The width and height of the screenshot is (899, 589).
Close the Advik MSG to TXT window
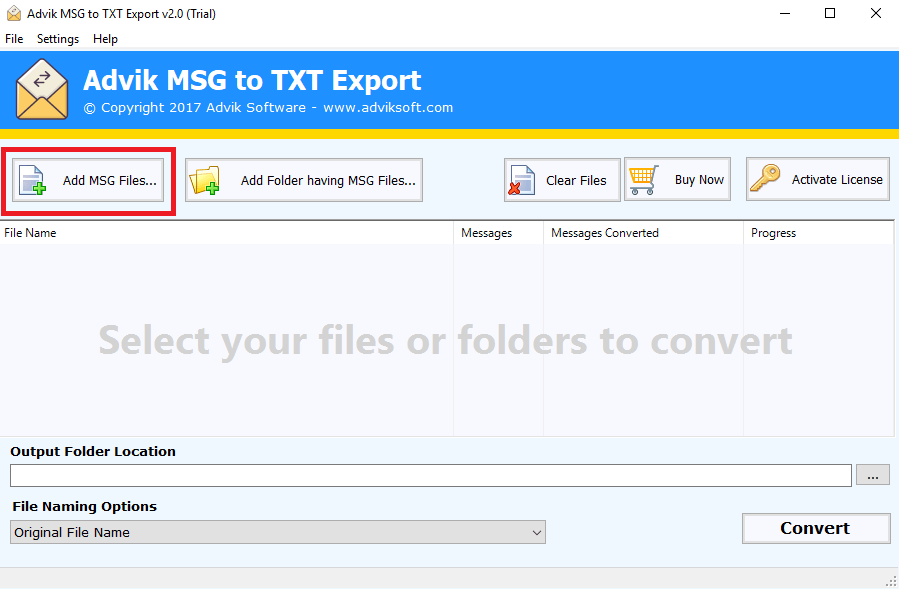tap(875, 13)
